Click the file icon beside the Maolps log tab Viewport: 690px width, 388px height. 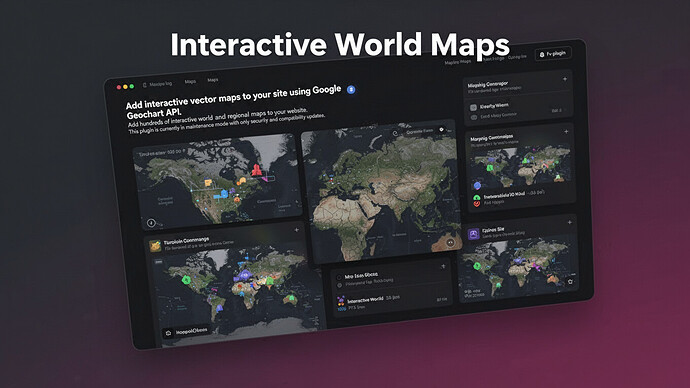click(x=144, y=85)
